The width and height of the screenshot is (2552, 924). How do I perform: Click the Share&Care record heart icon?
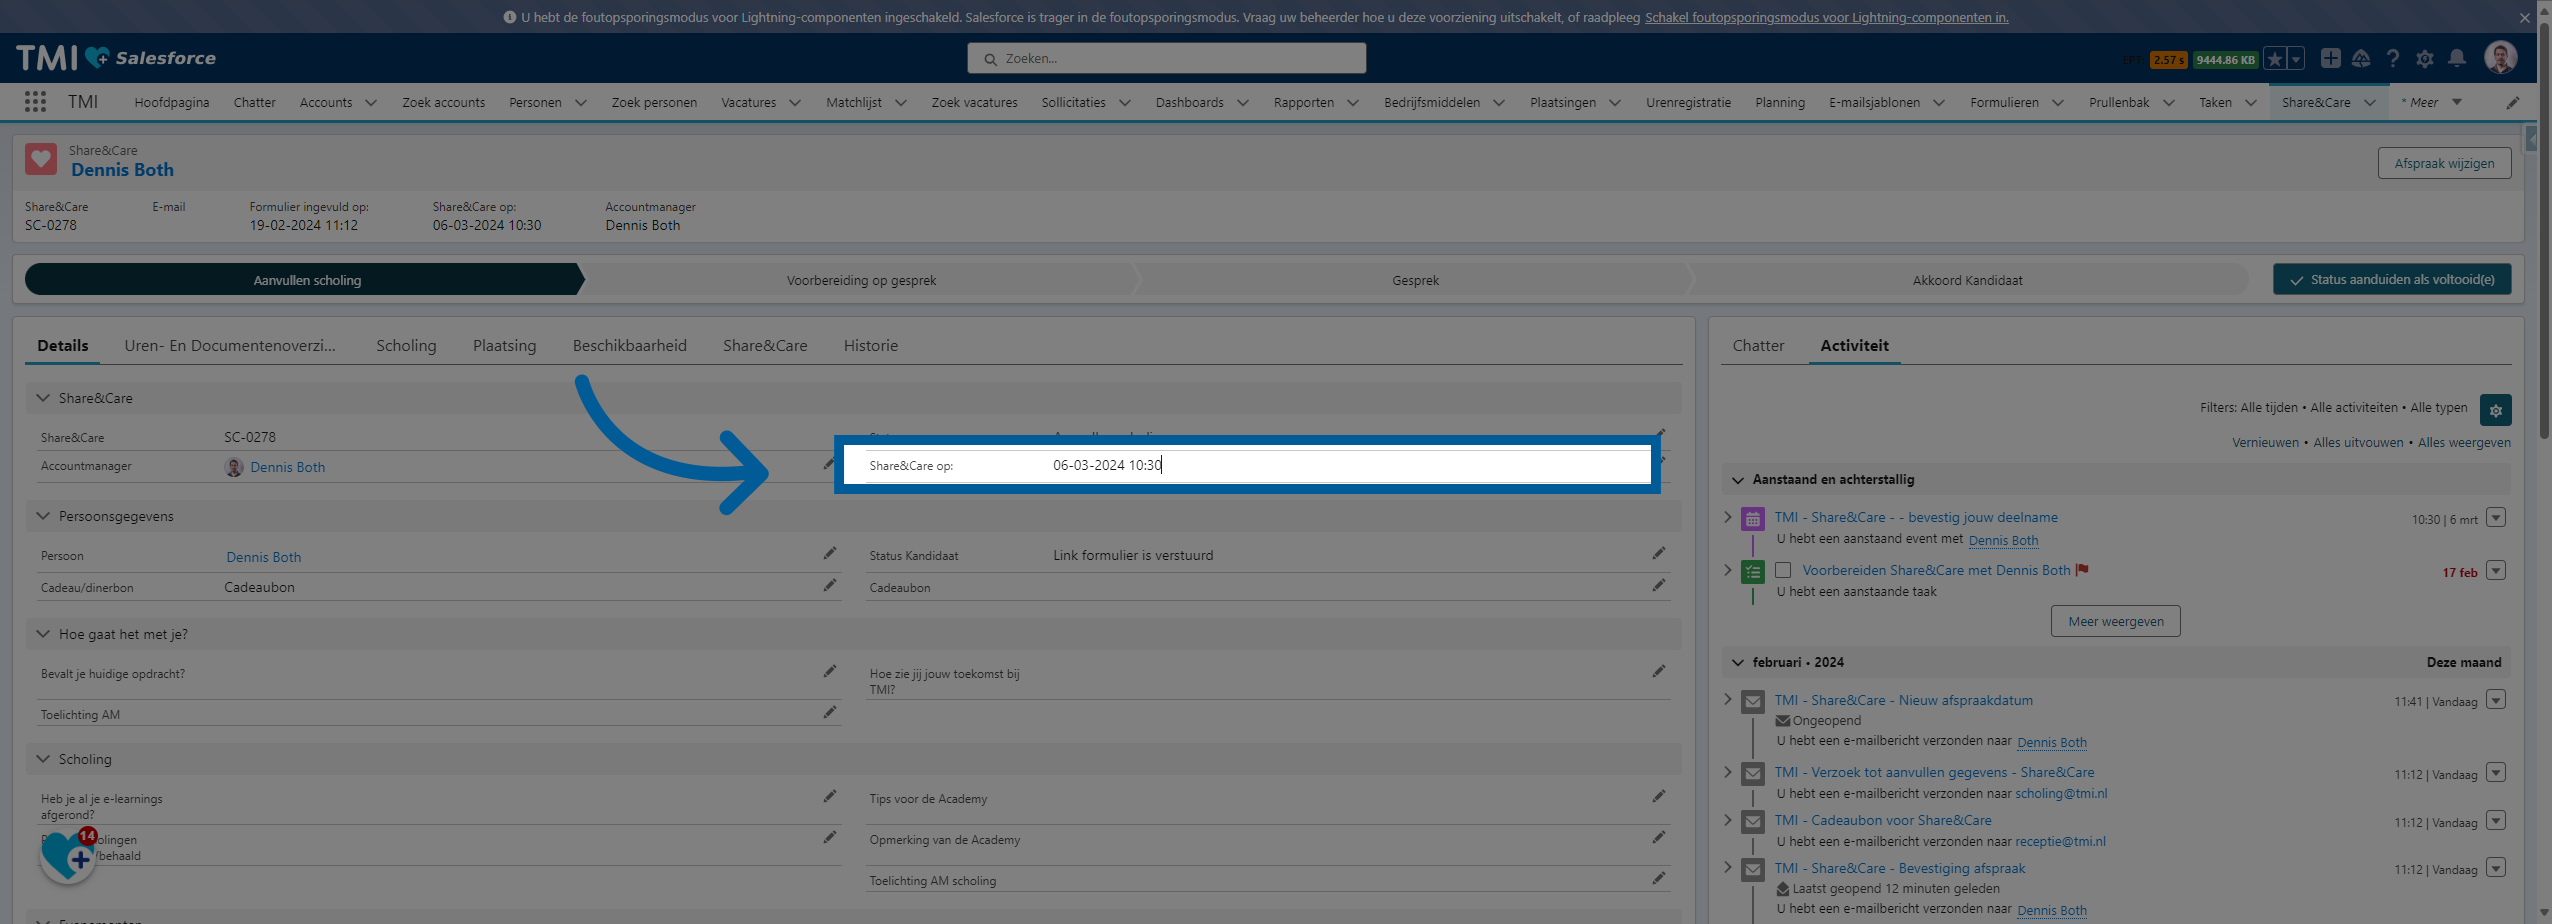pyautogui.click(x=41, y=160)
